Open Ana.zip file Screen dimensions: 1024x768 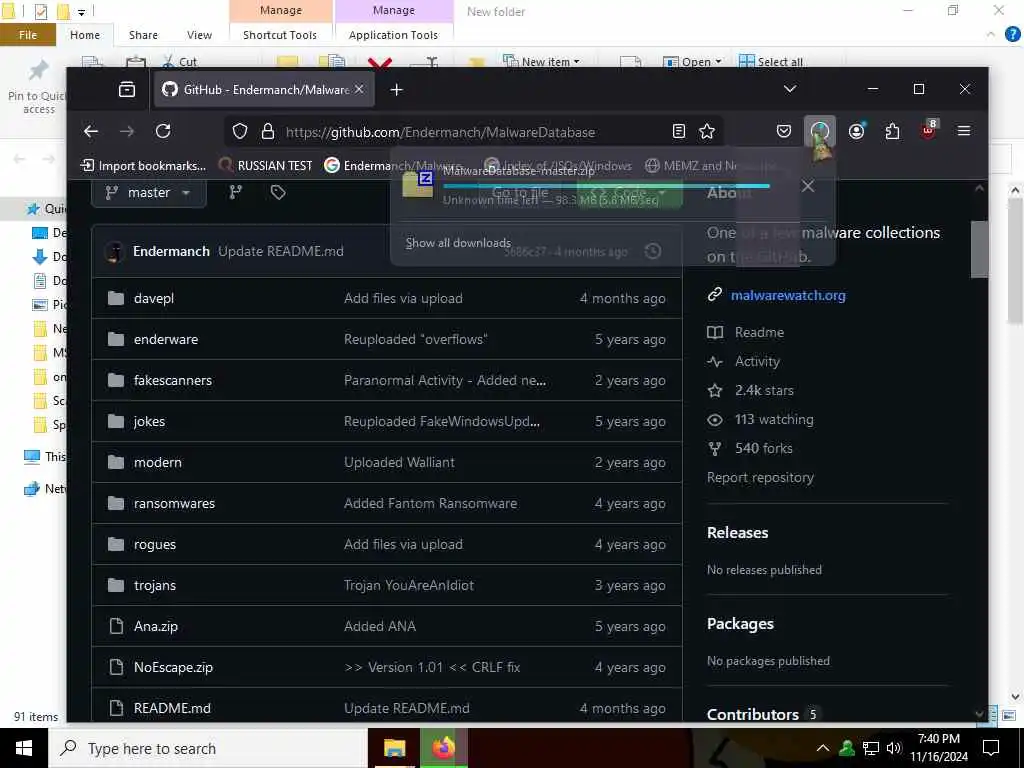click(156, 626)
